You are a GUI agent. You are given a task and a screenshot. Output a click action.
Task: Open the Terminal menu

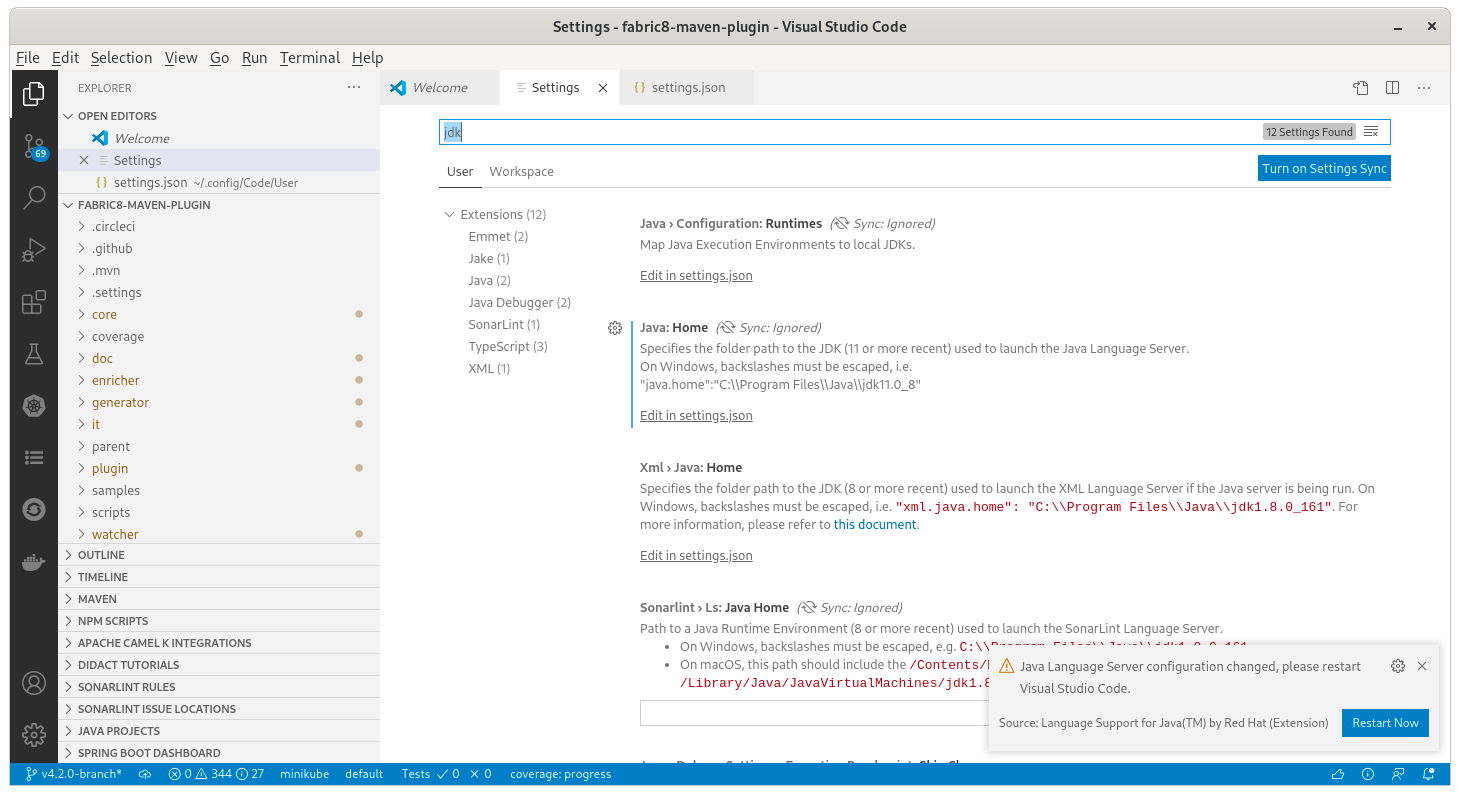click(x=309, y=57)
